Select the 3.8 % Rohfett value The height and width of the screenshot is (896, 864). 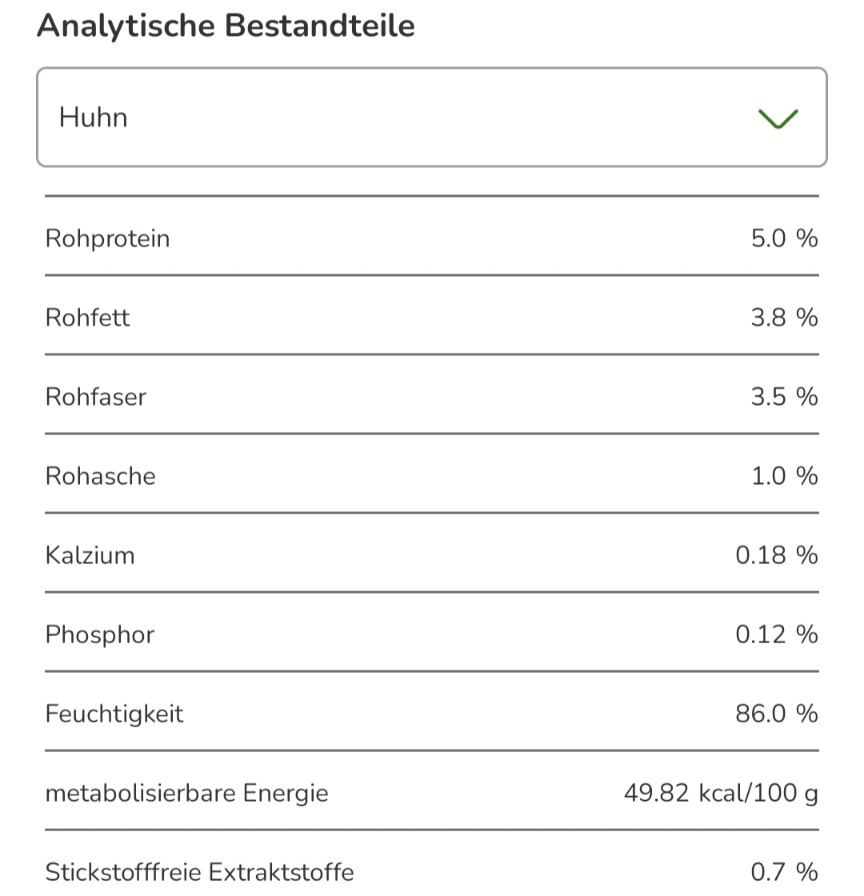(784, 318)
